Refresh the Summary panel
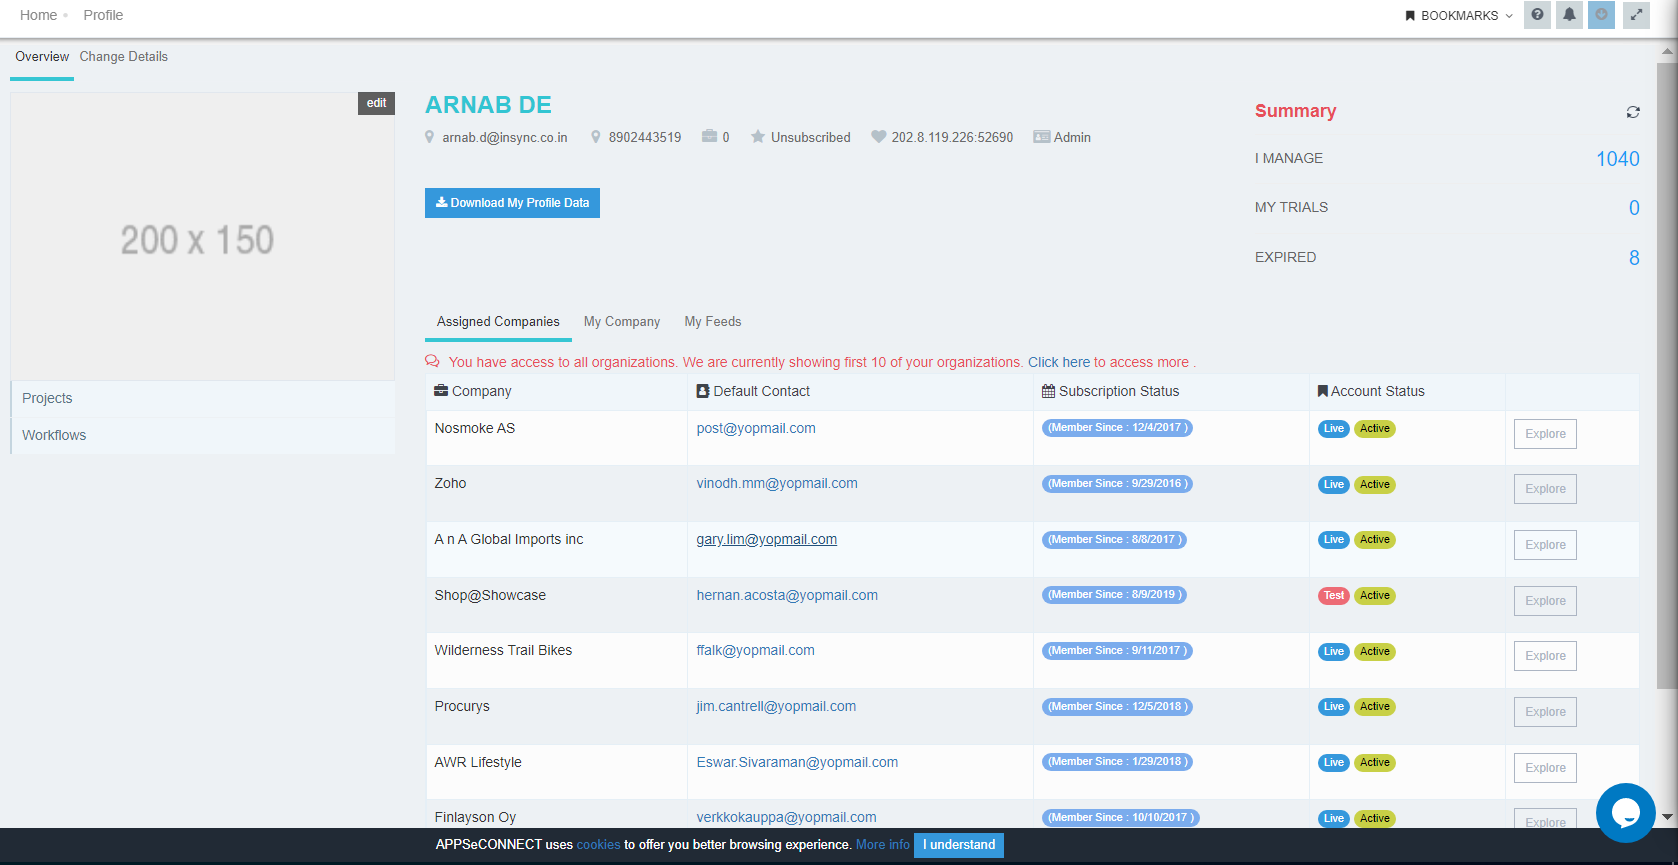1678x865 pixels. pyautogui.click(x=1633, y=112)
